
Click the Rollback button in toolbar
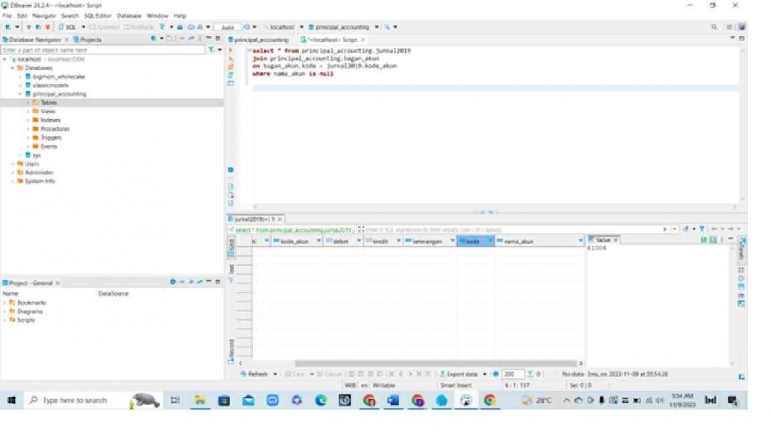pos(136,27)
